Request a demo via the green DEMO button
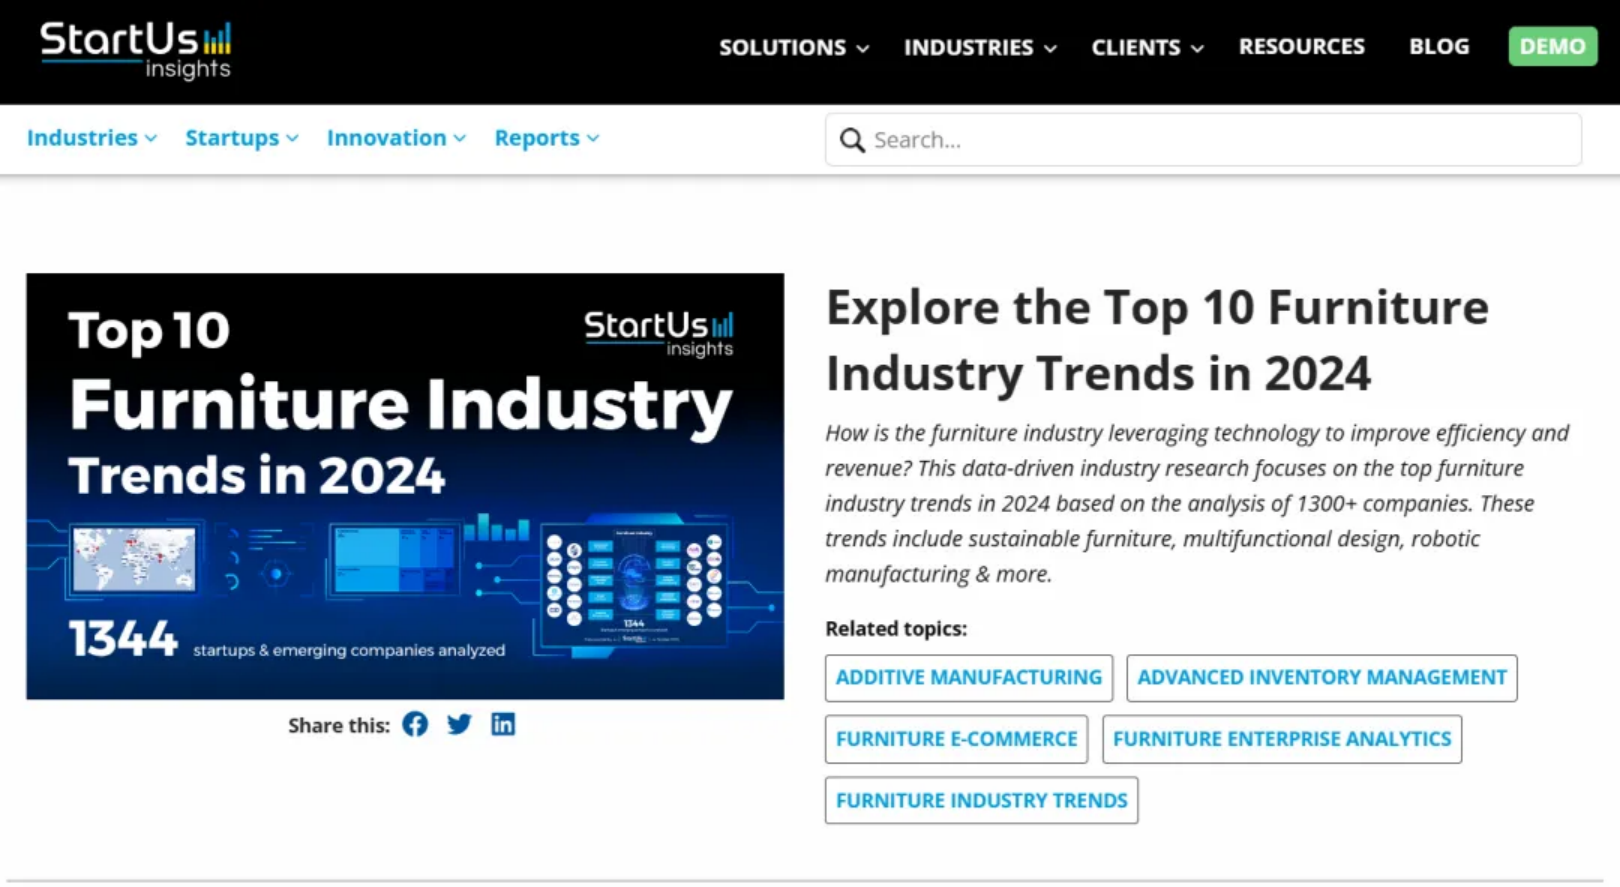Screen dimensions: 1620x887 coord(1552,46)
